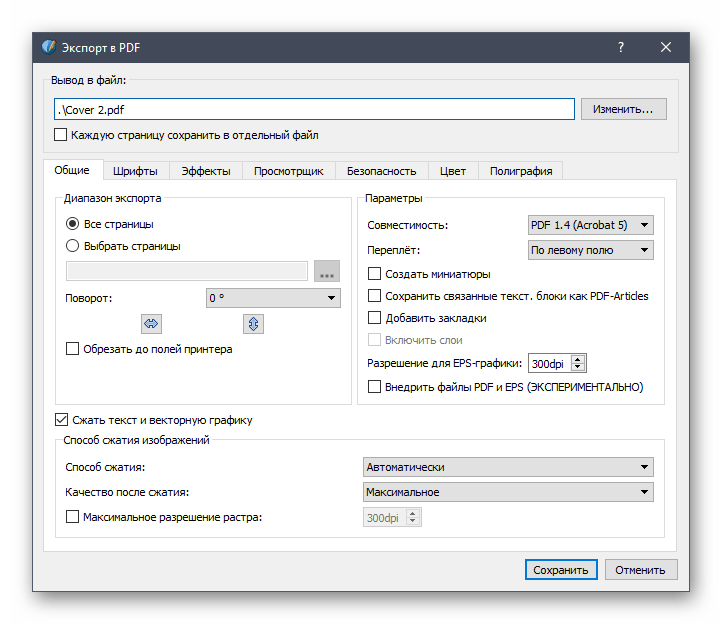Open the binding margin dropdown
The width and height of the screenshot is (722, 624).
[590, 250]
